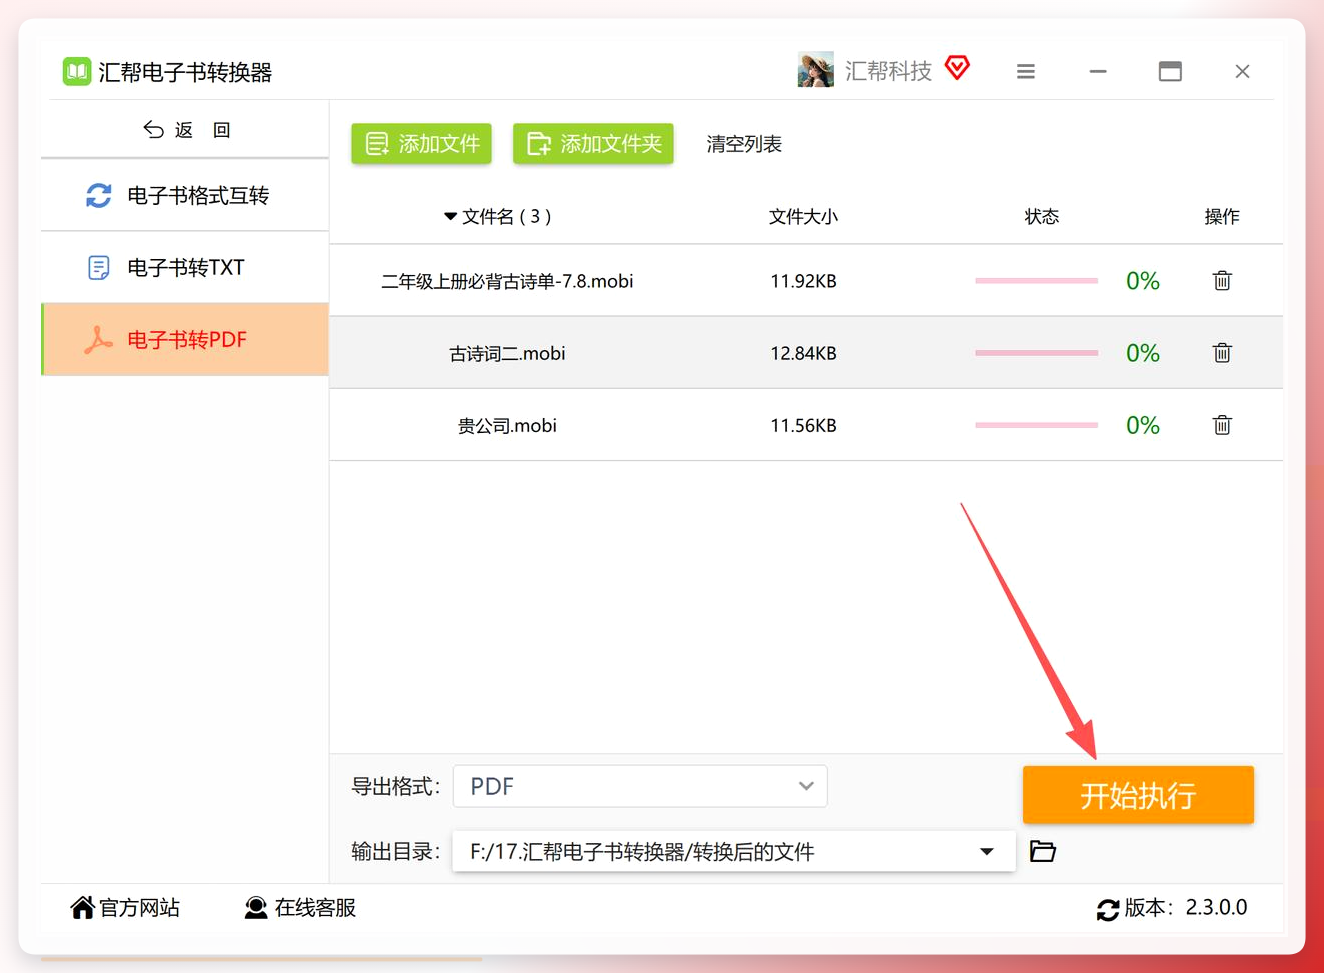Click 添加文件 button

click(421, 144)
